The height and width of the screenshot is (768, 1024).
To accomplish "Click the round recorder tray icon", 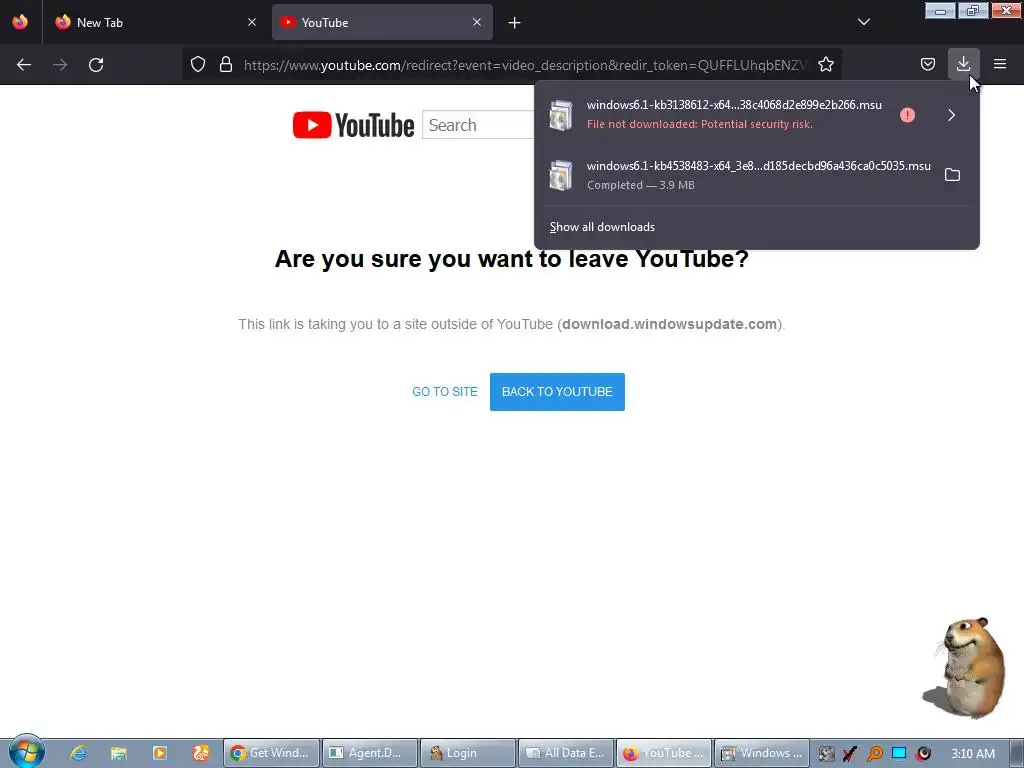I will (923, 754).
